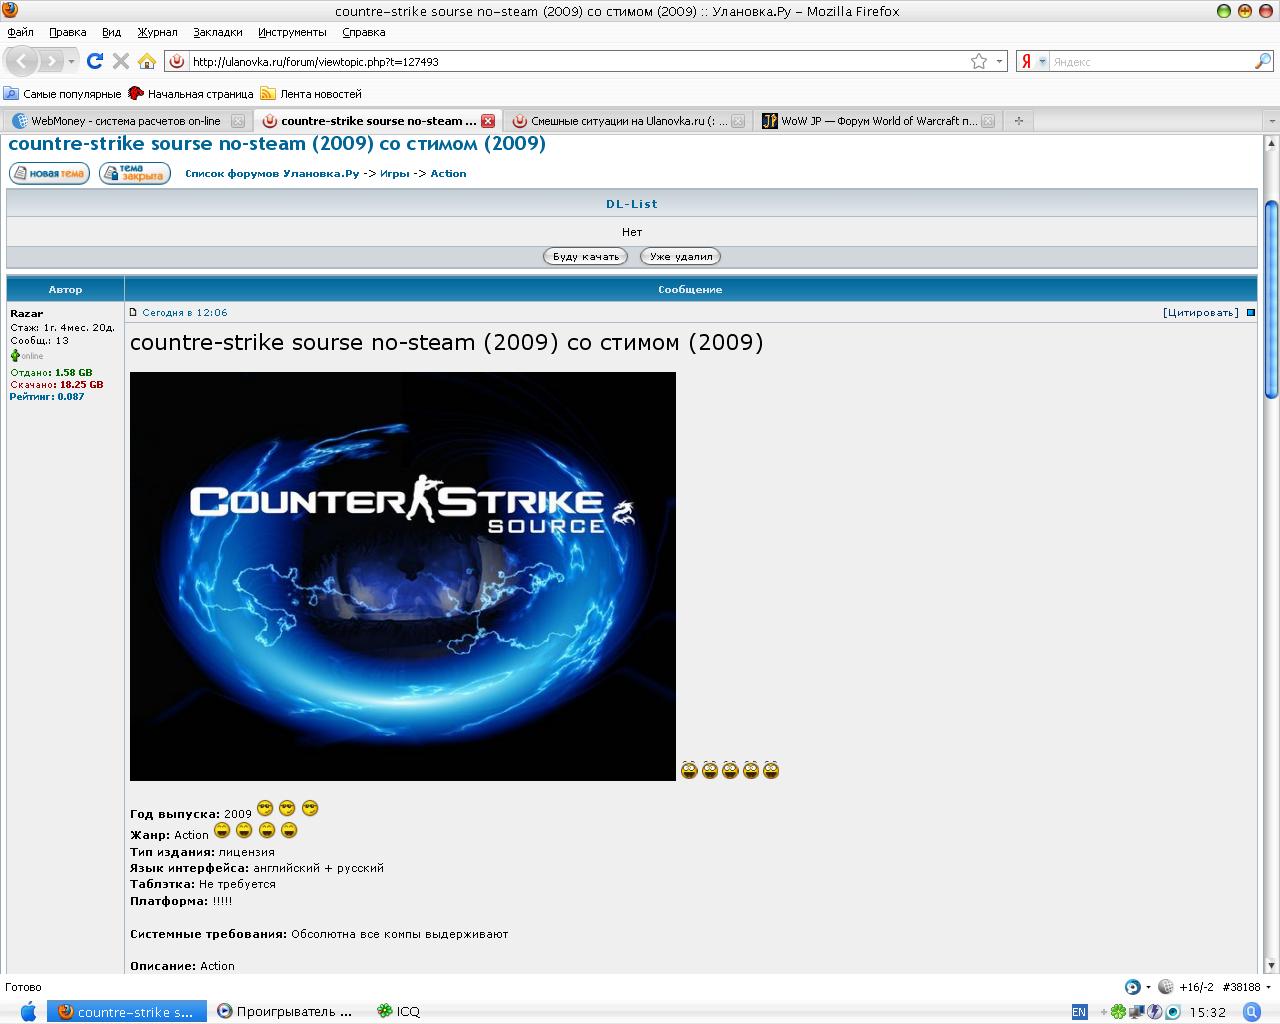This screenshot has width=1280, height=1024.
Task: Open the Закладки menu
Action: click(x=217, y=32)
